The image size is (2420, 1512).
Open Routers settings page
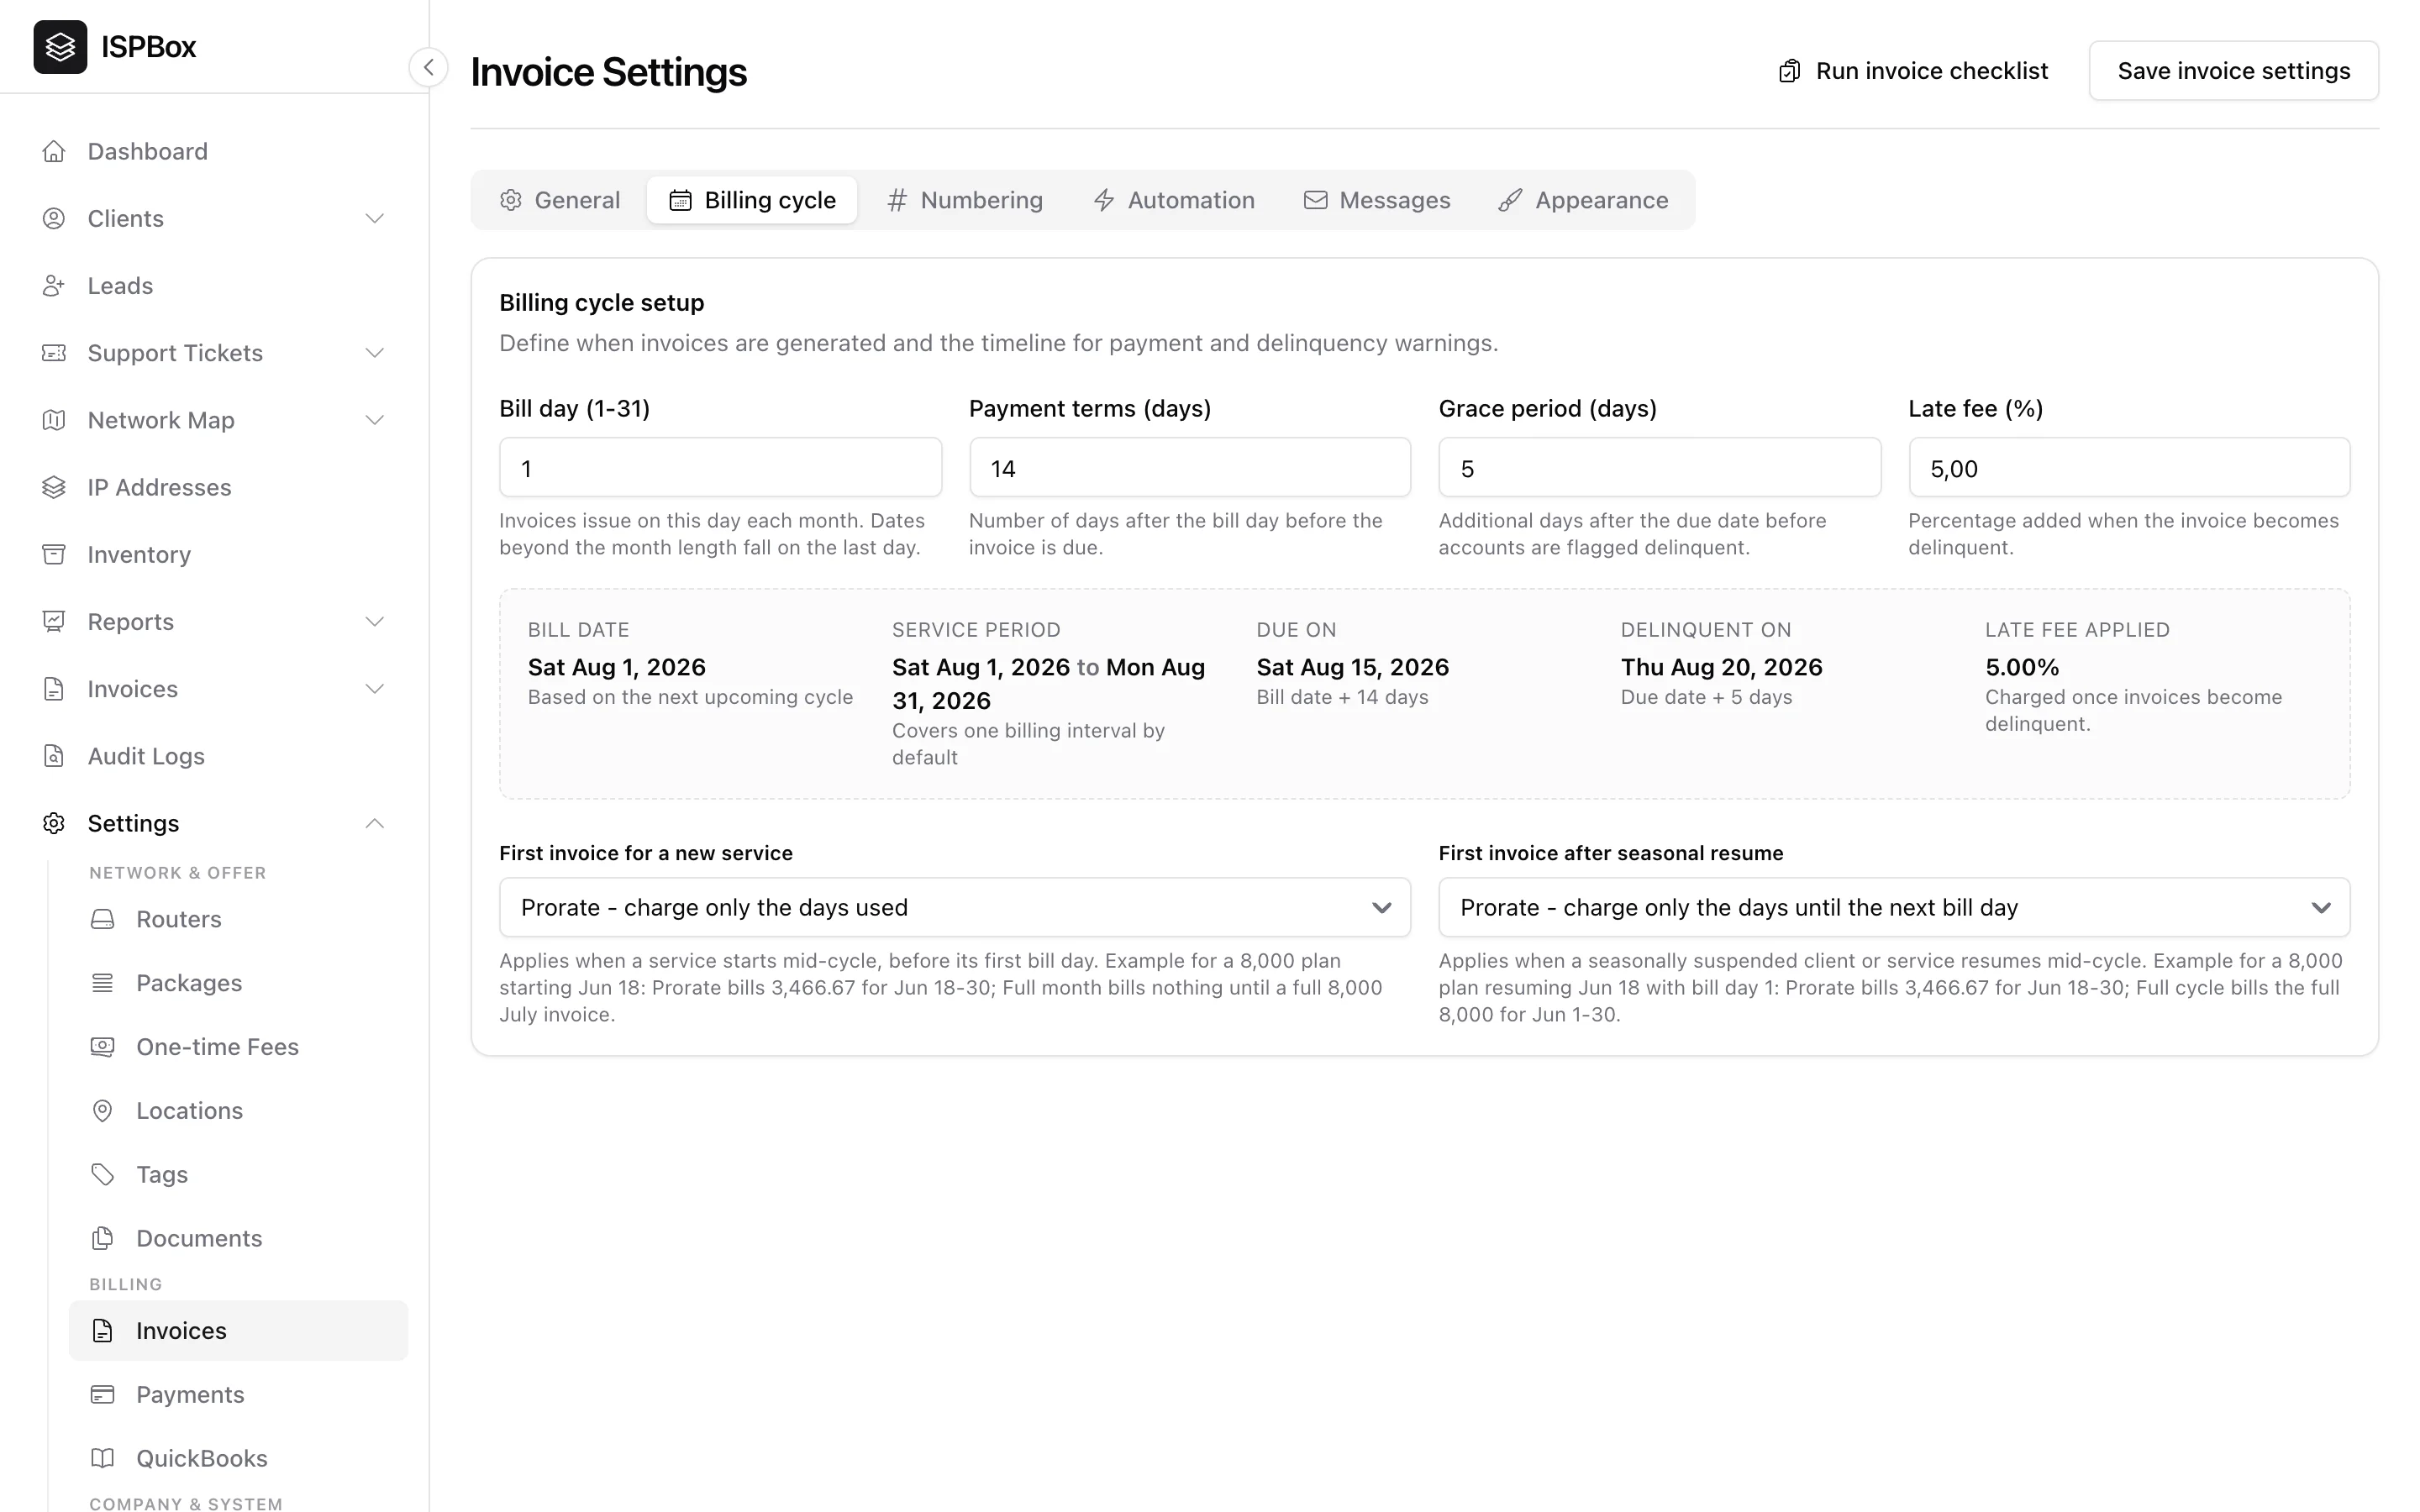click(238, 919)
